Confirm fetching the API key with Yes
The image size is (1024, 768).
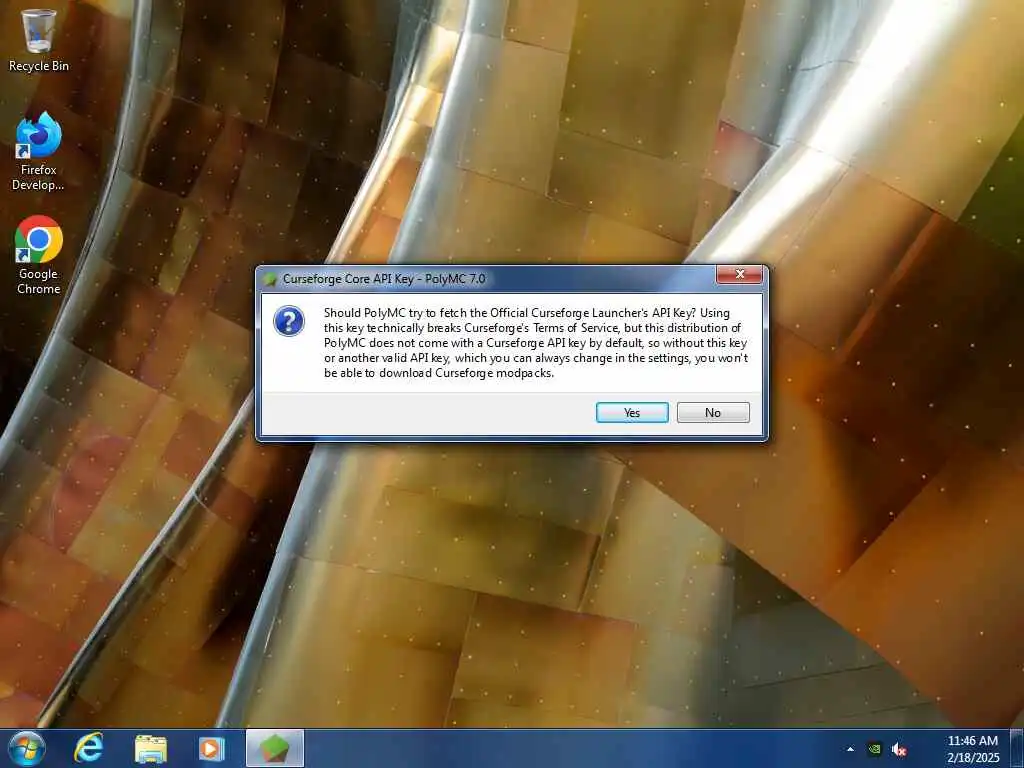coord(632,413)
